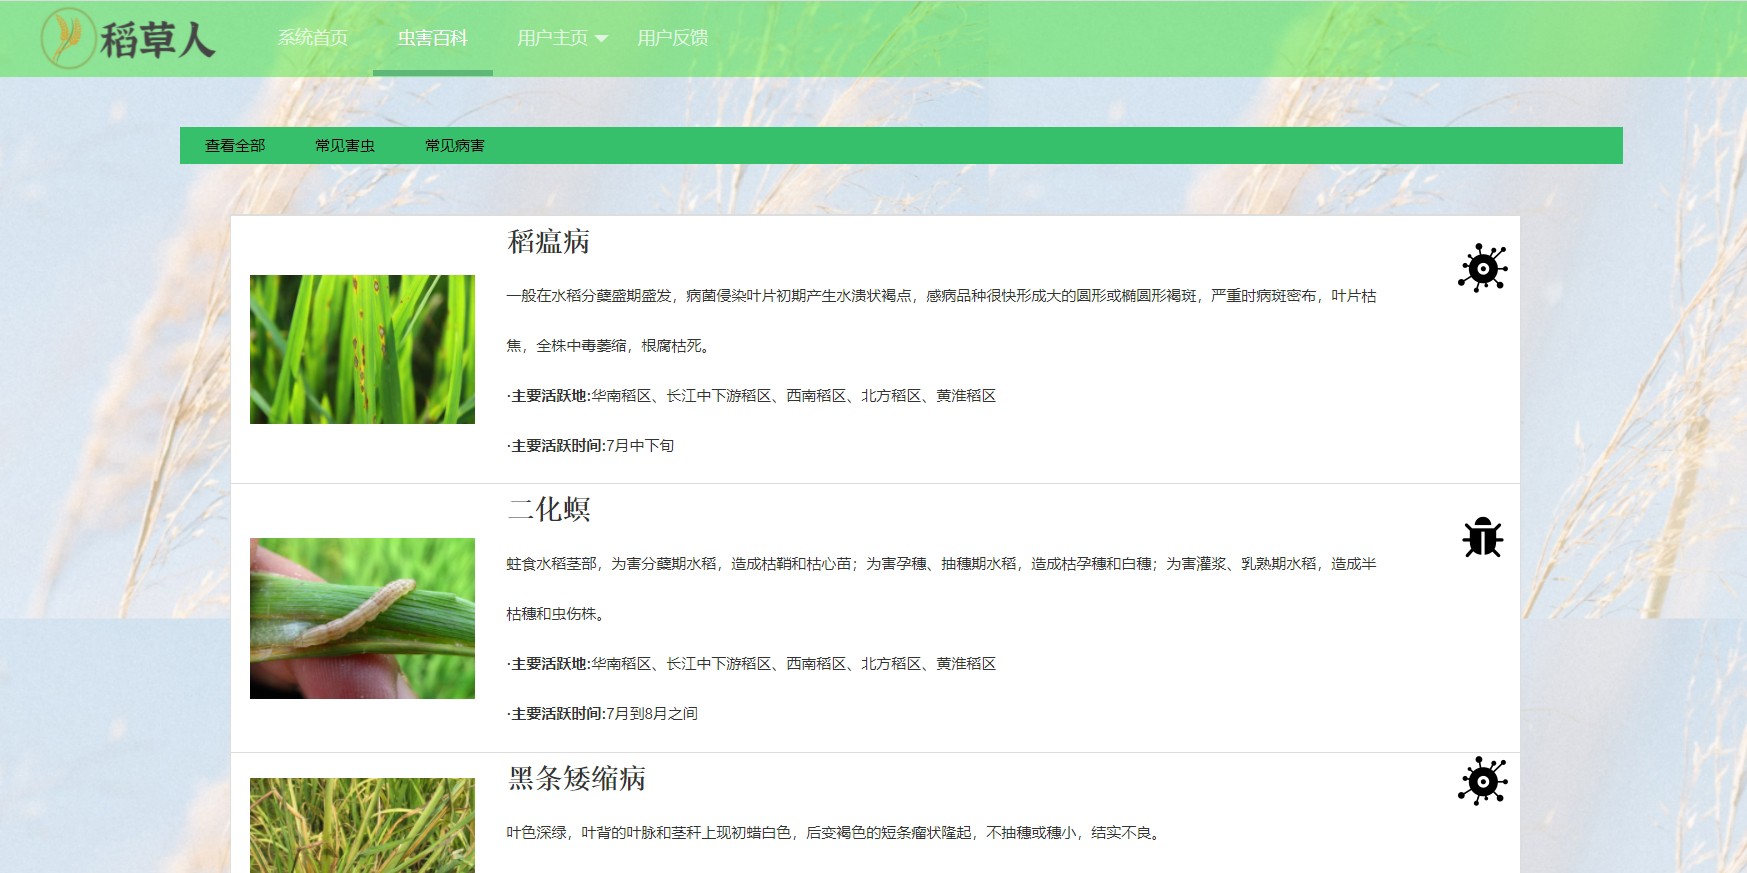
Task: Click the disease virus icon beside 稻瘟病
Action: [1482, 268]
